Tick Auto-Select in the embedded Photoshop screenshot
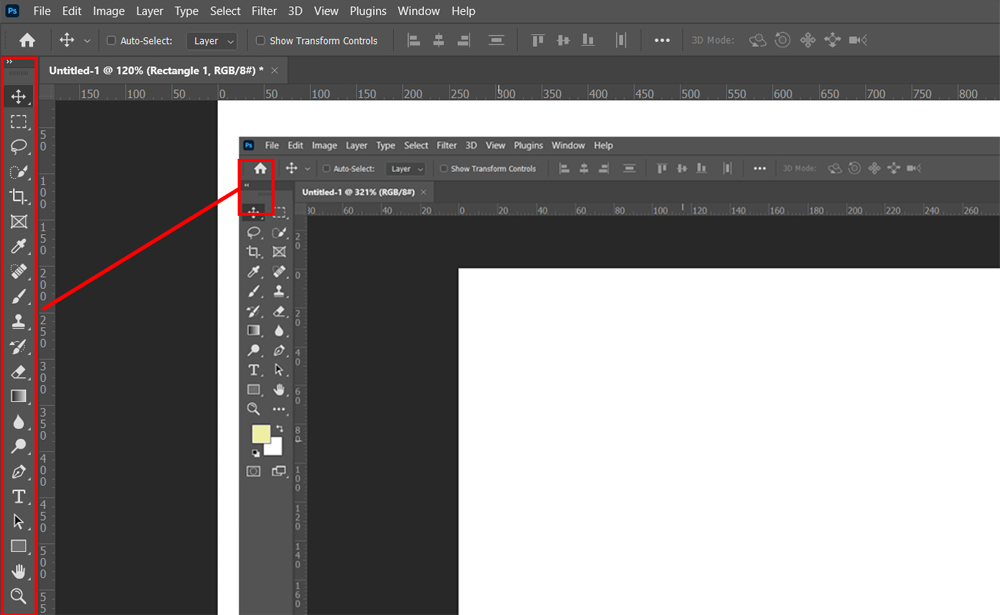The height and width of the screenshot is (615, 1000). tap(327, 168)
